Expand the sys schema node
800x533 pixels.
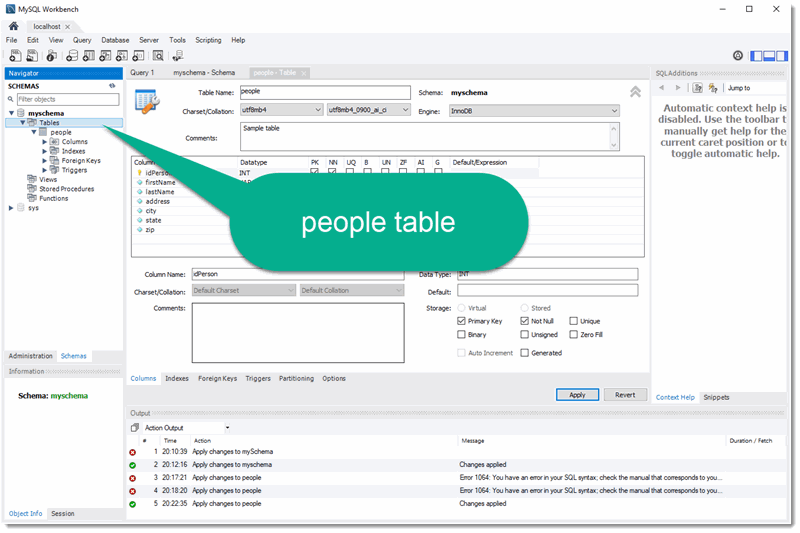tap(11, 208)
